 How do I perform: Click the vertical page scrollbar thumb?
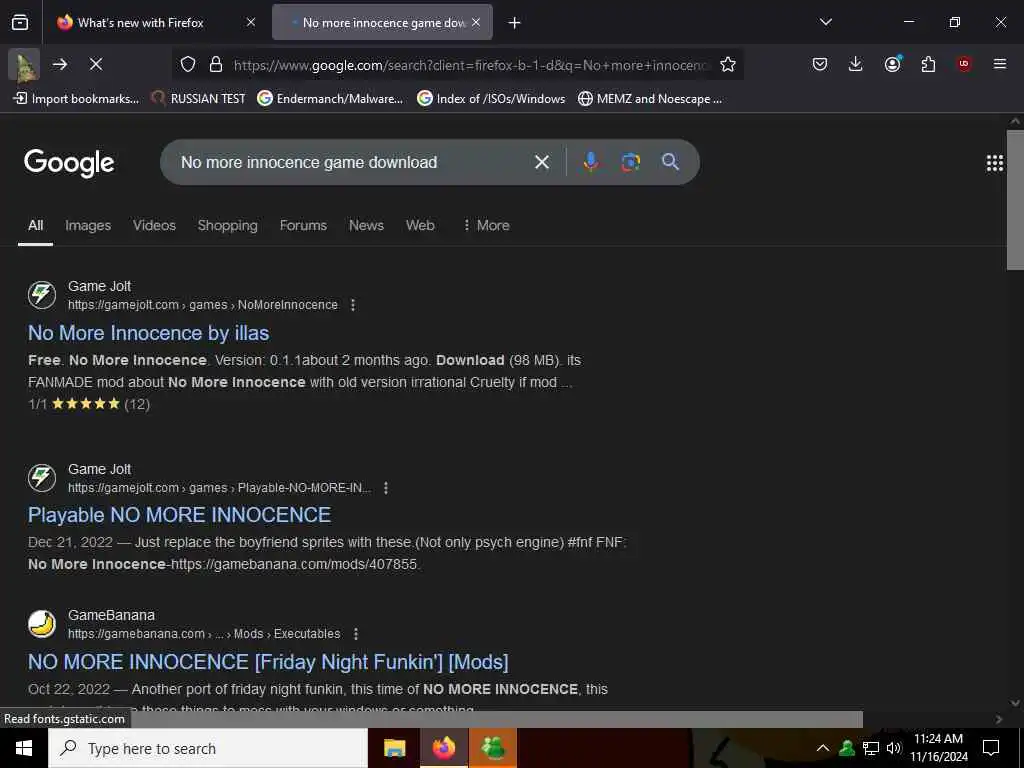(1015, 199)
